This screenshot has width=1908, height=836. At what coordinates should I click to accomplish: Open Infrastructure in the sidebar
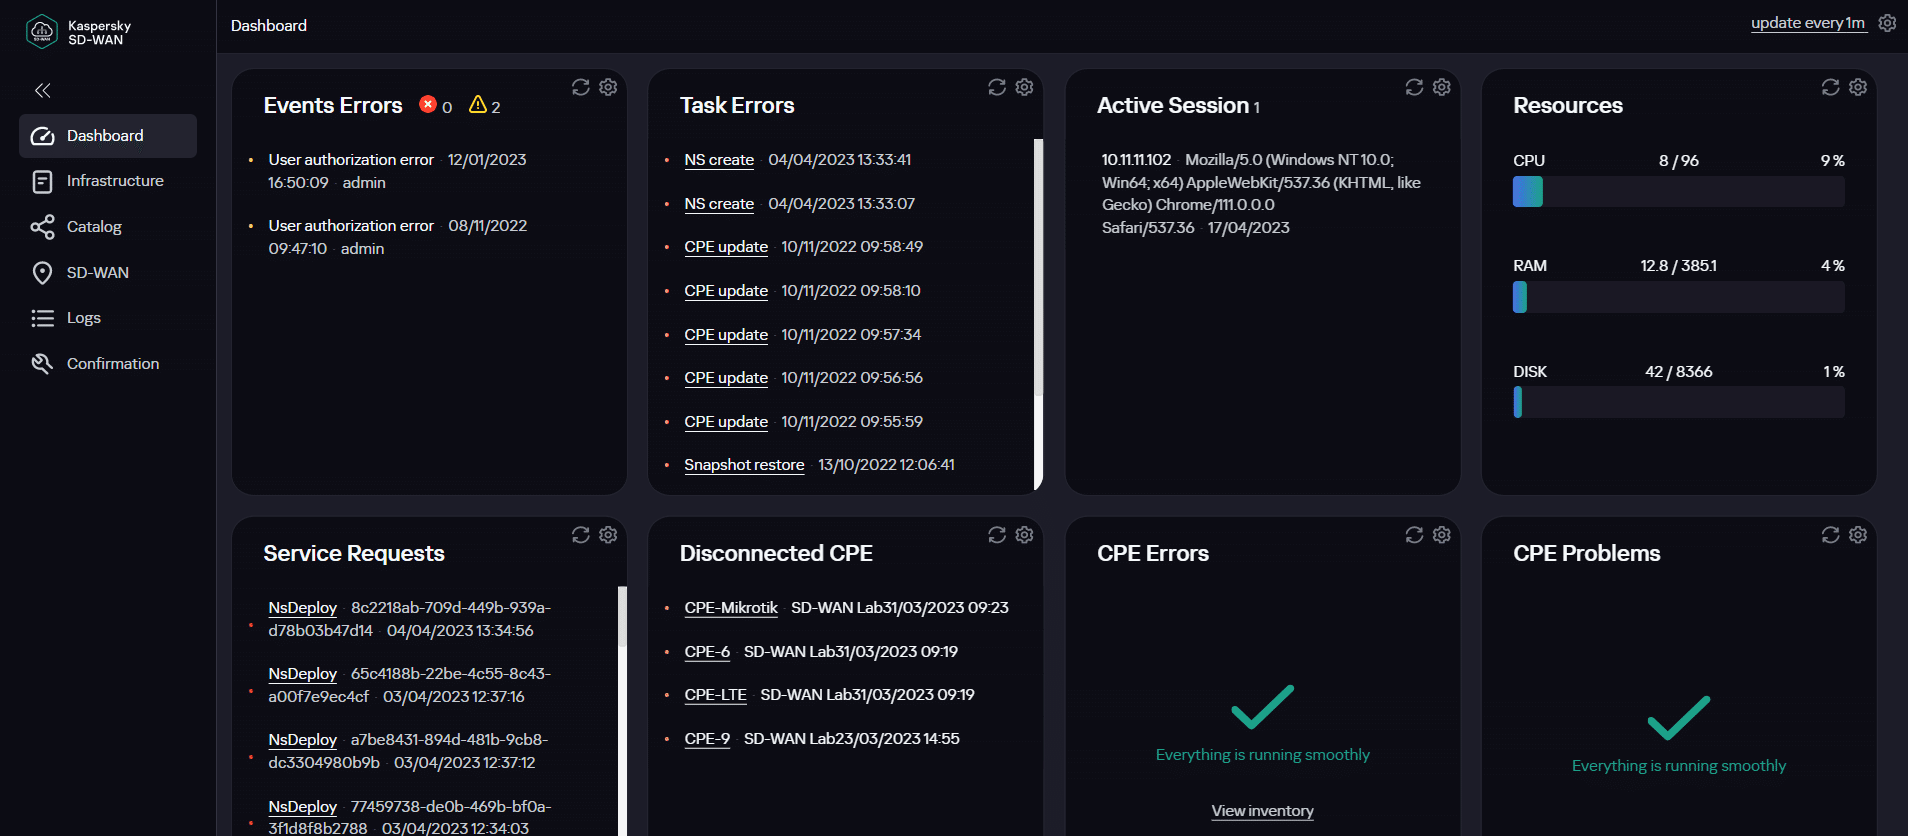[114, 181]
